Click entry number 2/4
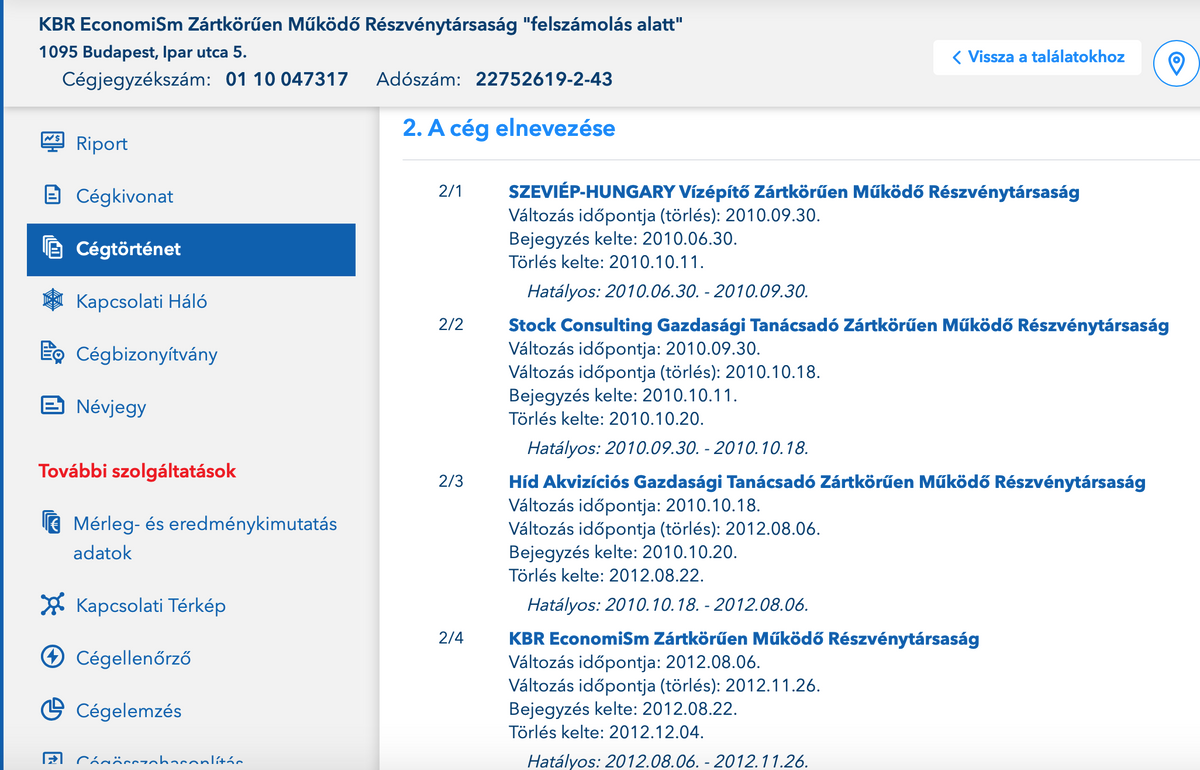This screenshot has height=770, width=1200. [x=451, y=637]
